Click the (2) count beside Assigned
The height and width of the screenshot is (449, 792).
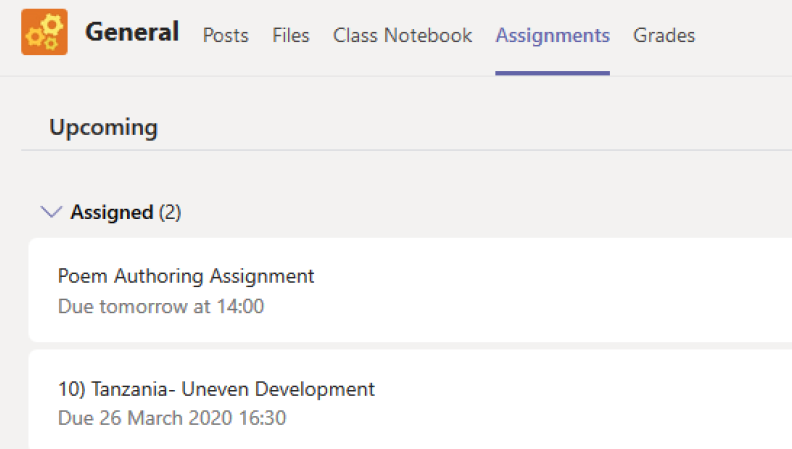[x=170, y=212]
